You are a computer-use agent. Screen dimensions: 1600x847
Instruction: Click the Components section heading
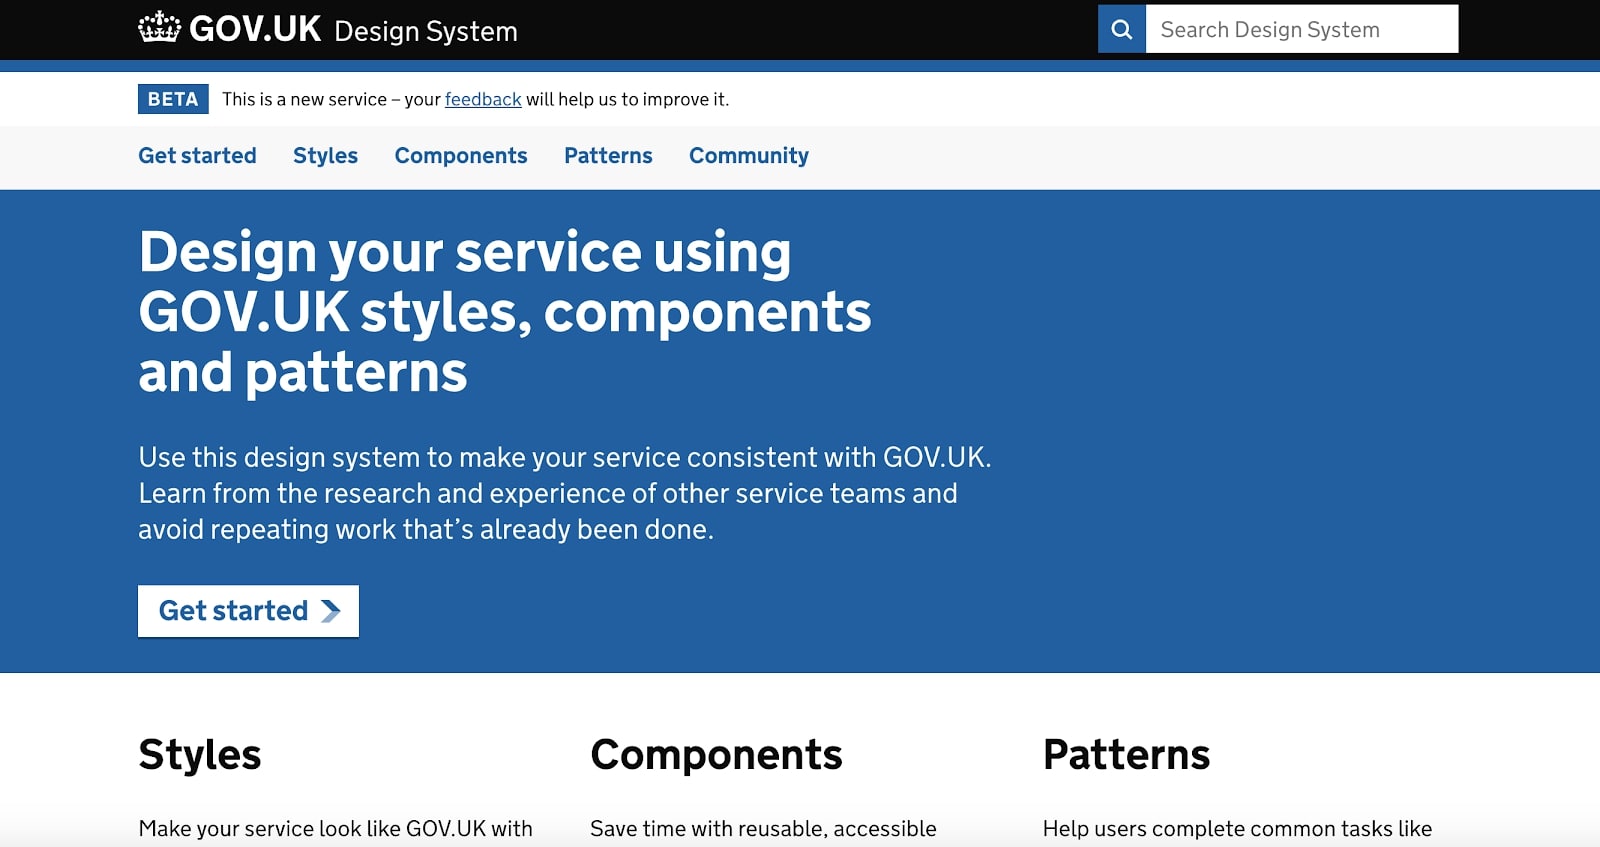(x=716, y=755)
